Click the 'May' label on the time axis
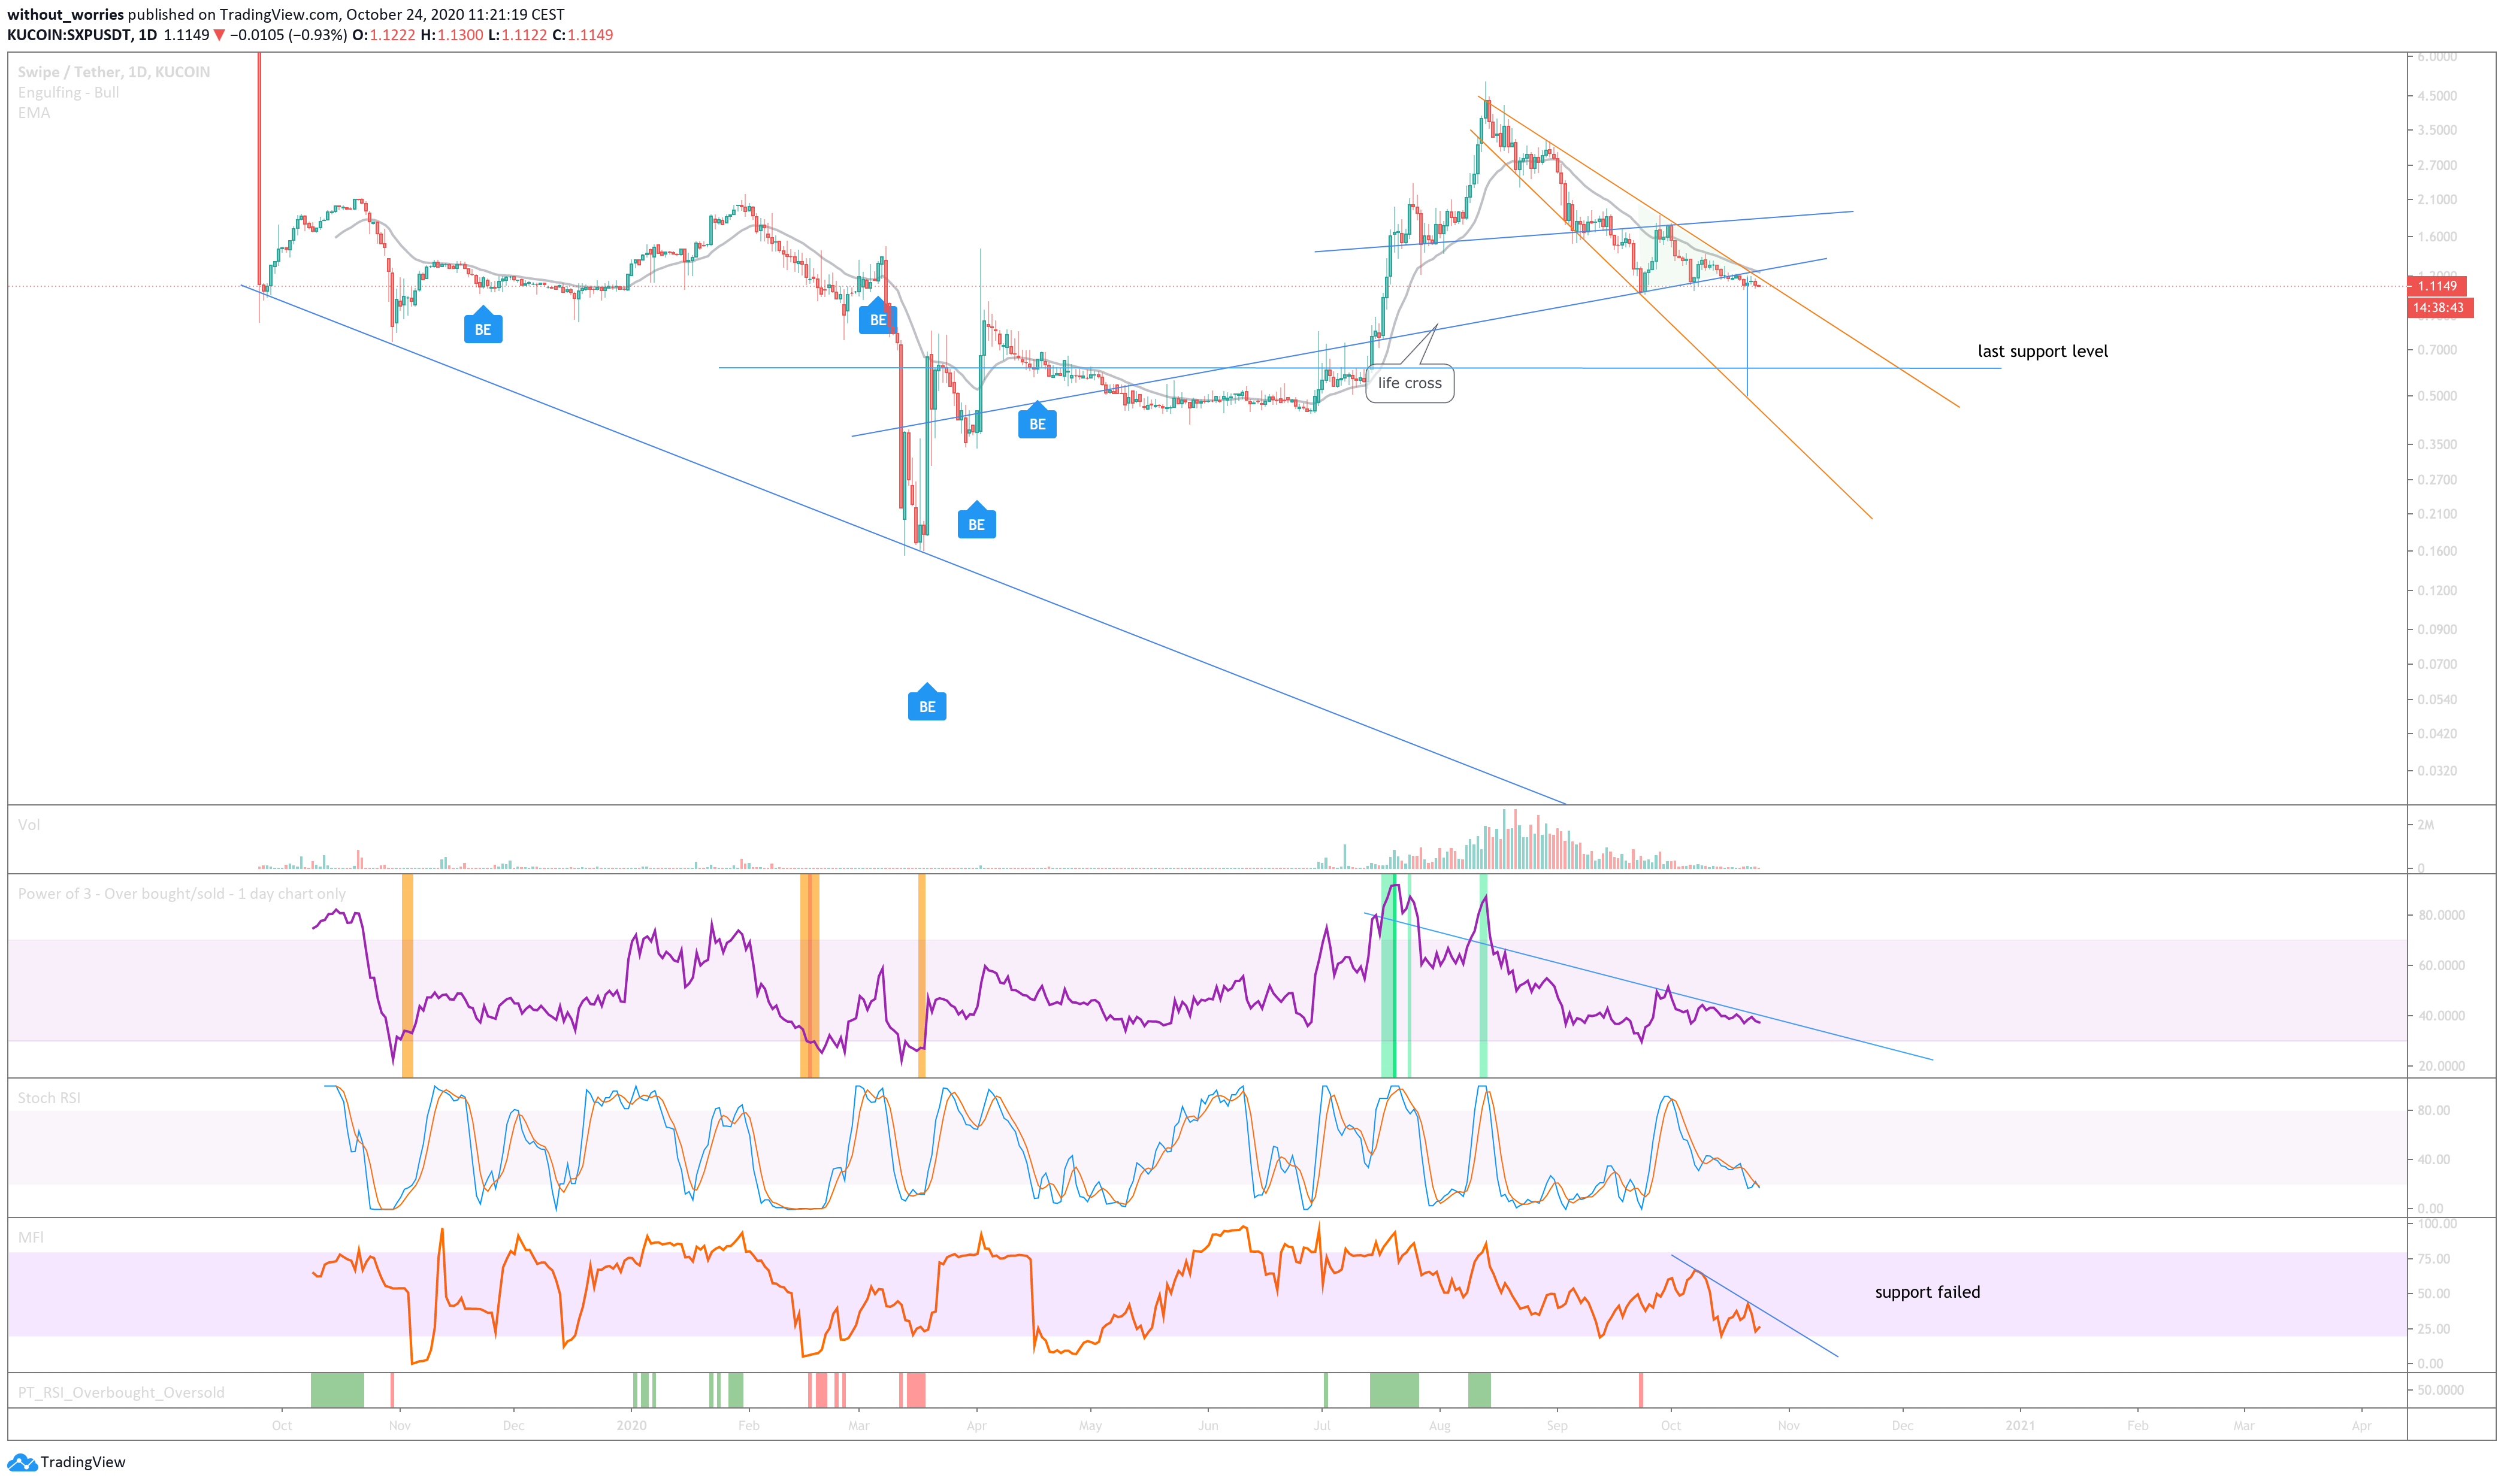Image resolution: width=2504 pixels, height=1484 pixels. [x=1090, y=1425]
